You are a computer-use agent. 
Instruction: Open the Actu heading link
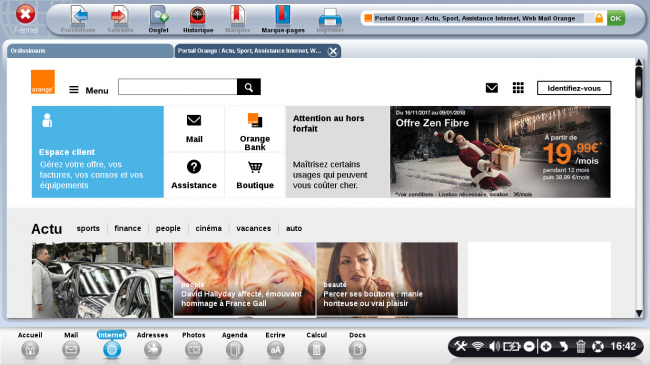point(47,229)
